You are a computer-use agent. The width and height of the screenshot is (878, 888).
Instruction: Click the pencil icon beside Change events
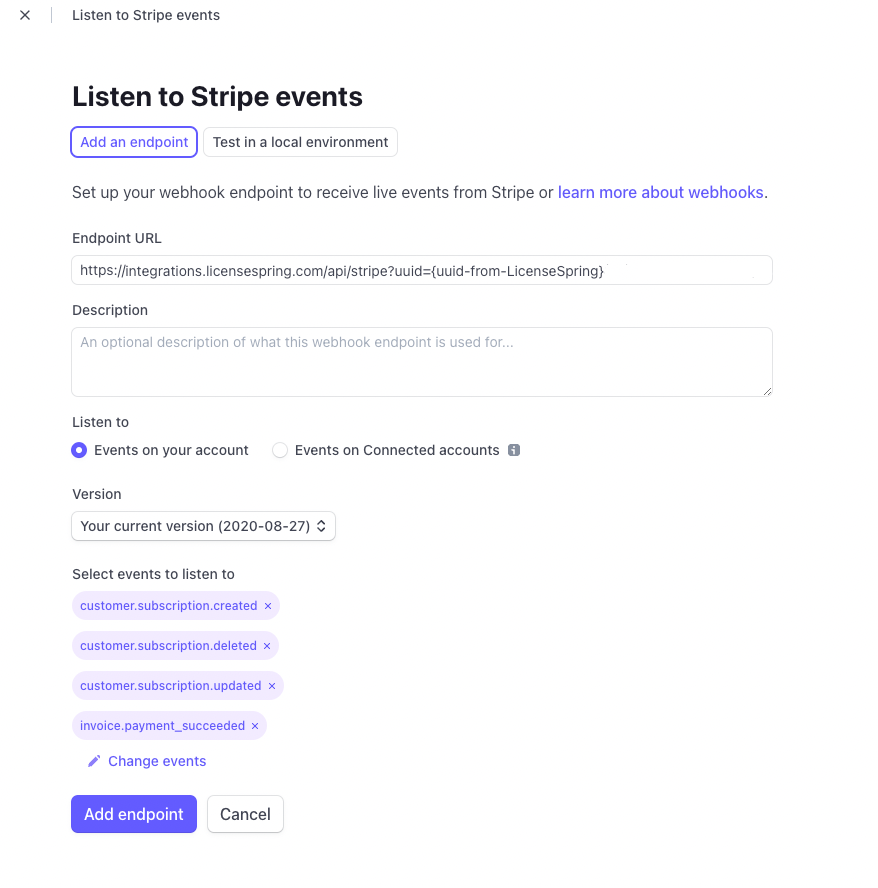point(93,760)
